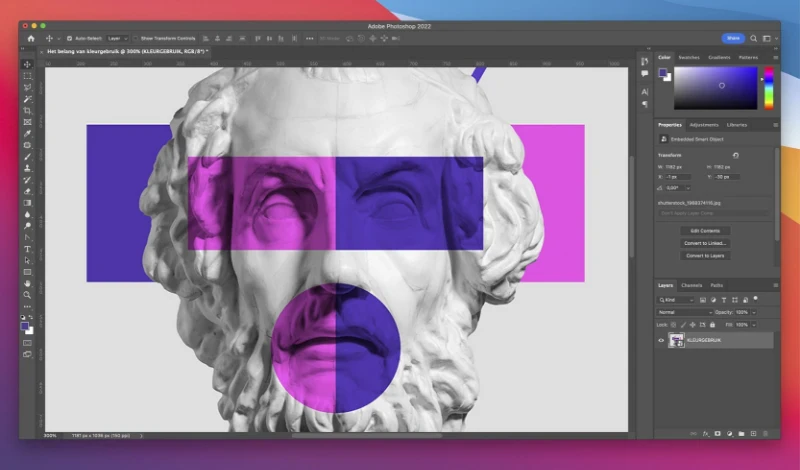Select the KLEURGEBRUIK layer thumbnail
The height and width of the screenshot is (470, 800).
click(x=677, y=340)
